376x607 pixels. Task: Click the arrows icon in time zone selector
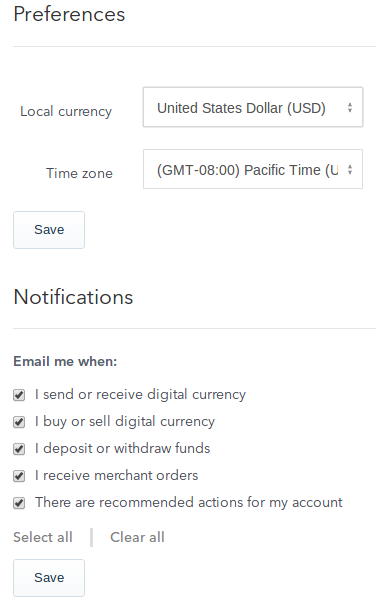[x=350, y=170]
